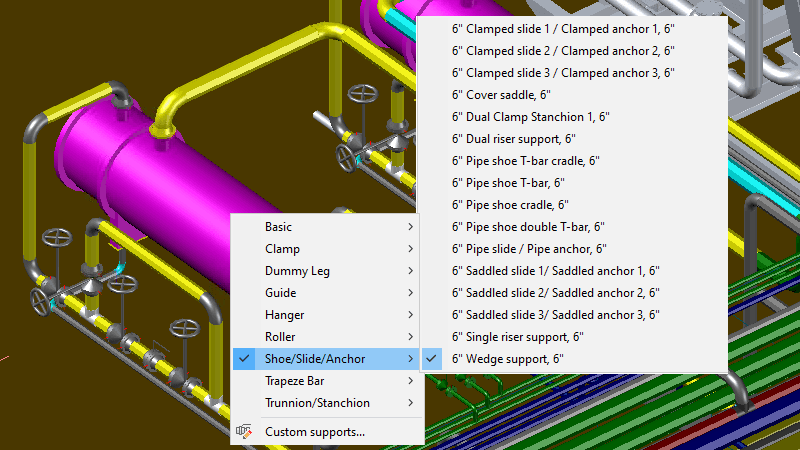Image resolution: width=800 pixels, height=450 pixels.
Task: Expand the Trunnion/Stanchion submenu arrow
Action: [x=410, y=403]
